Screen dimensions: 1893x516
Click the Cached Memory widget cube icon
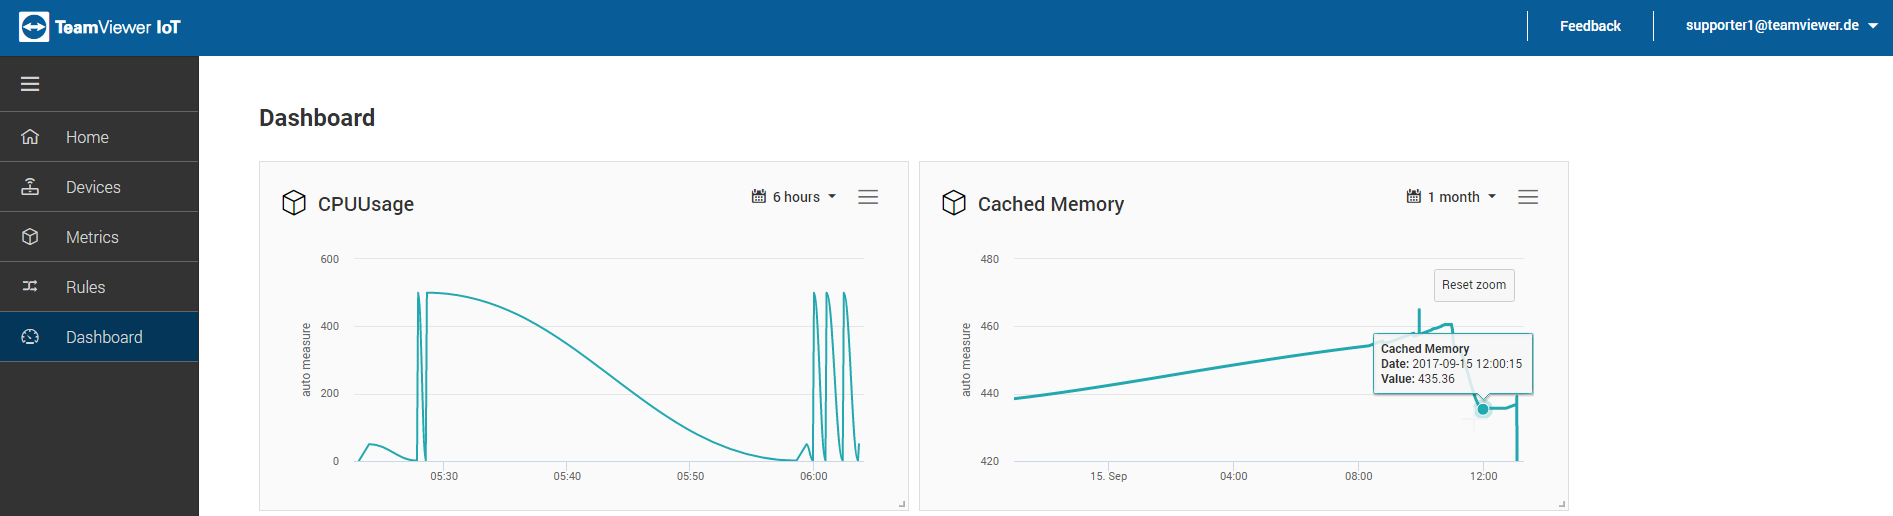(954, 203)
